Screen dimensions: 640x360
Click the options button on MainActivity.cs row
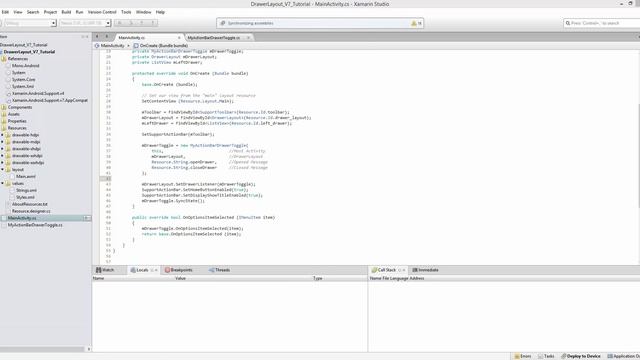coord(87,218)
